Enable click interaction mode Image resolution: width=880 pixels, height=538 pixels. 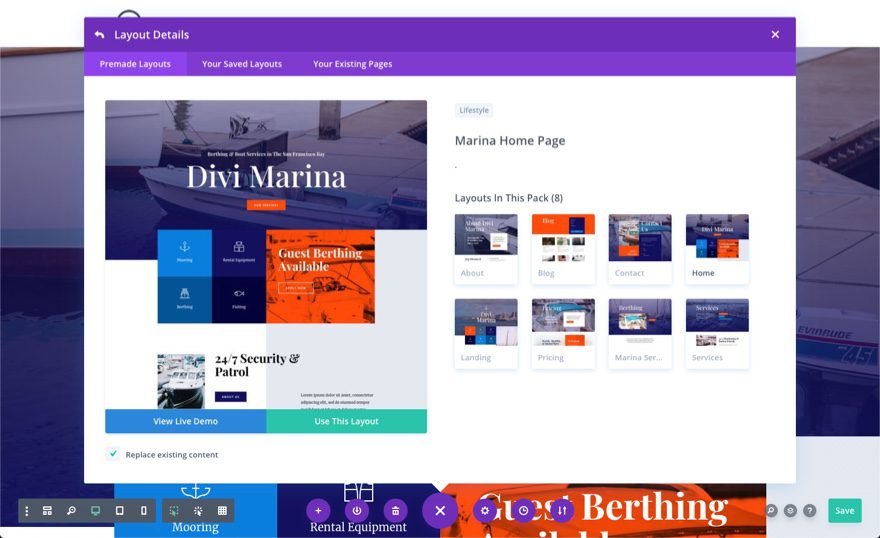[x=174, y=511]
